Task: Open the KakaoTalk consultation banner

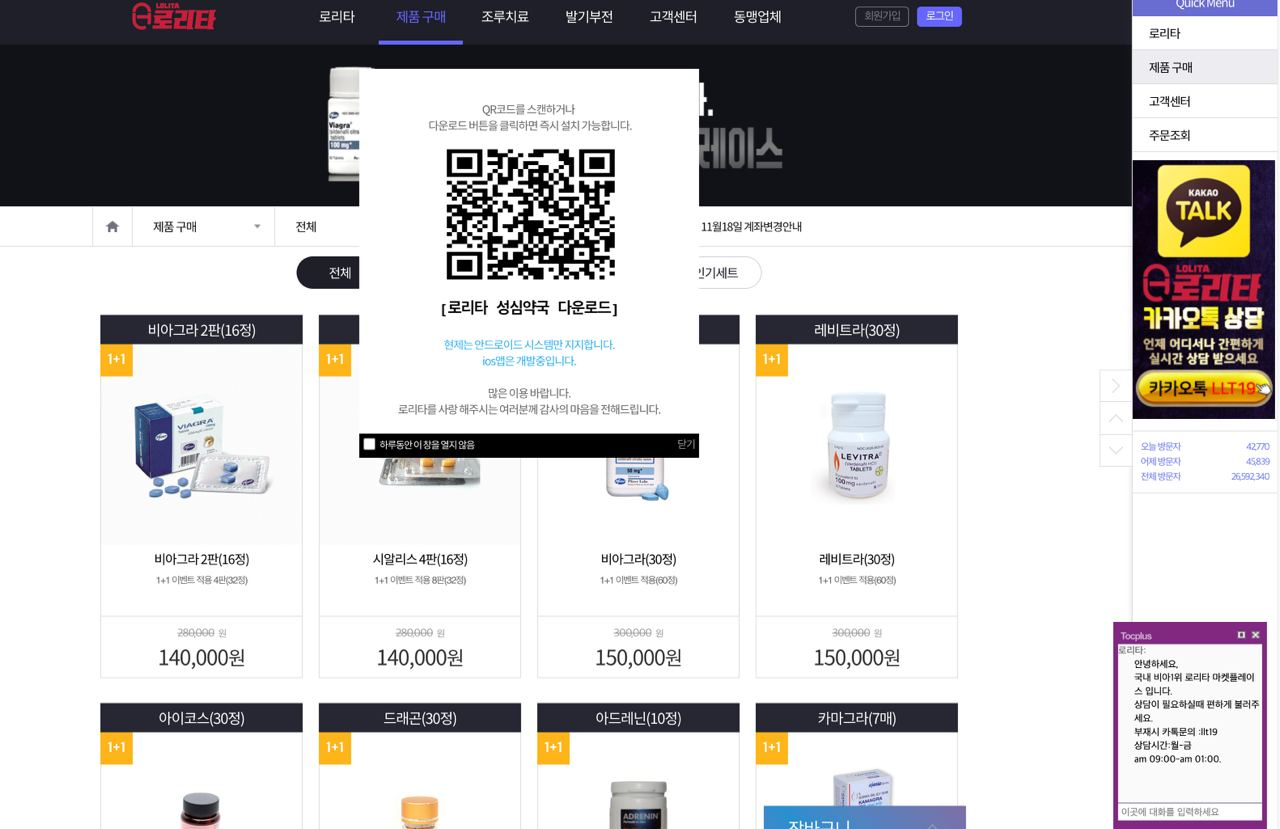Action: point(1203,289)
